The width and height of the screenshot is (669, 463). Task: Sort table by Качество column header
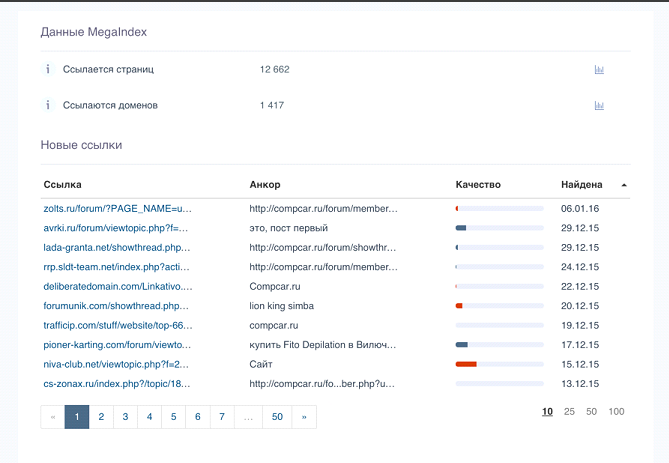point(478,185)
